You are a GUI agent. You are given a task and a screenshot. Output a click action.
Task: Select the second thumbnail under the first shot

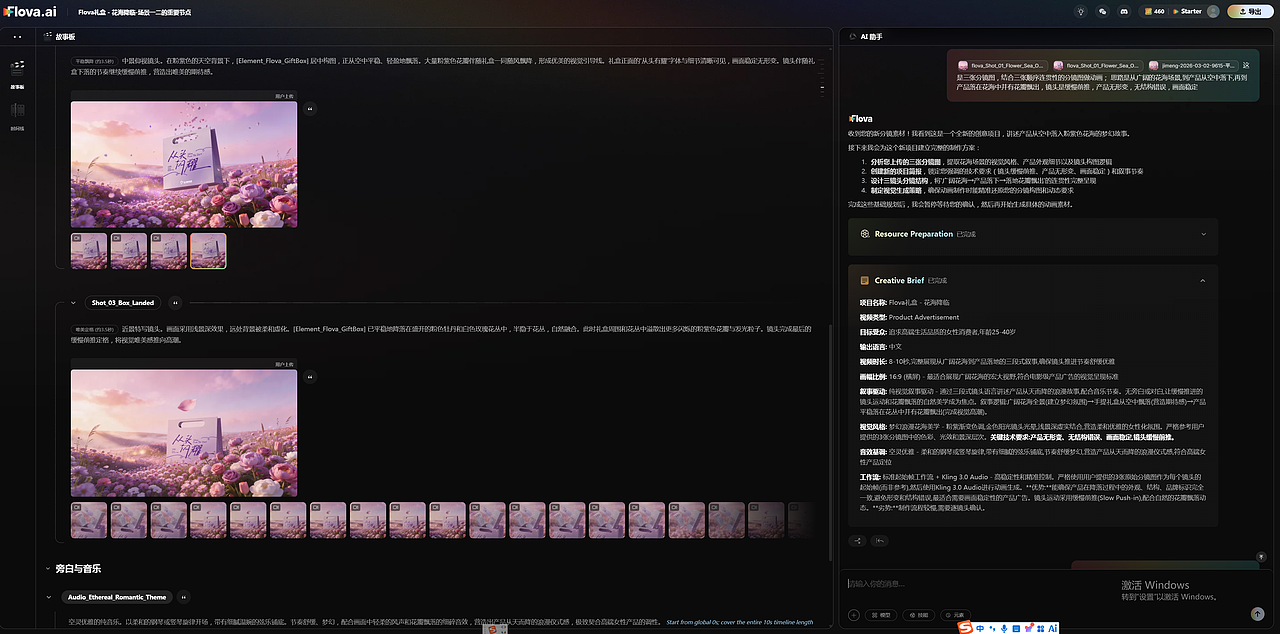[129, 251]
